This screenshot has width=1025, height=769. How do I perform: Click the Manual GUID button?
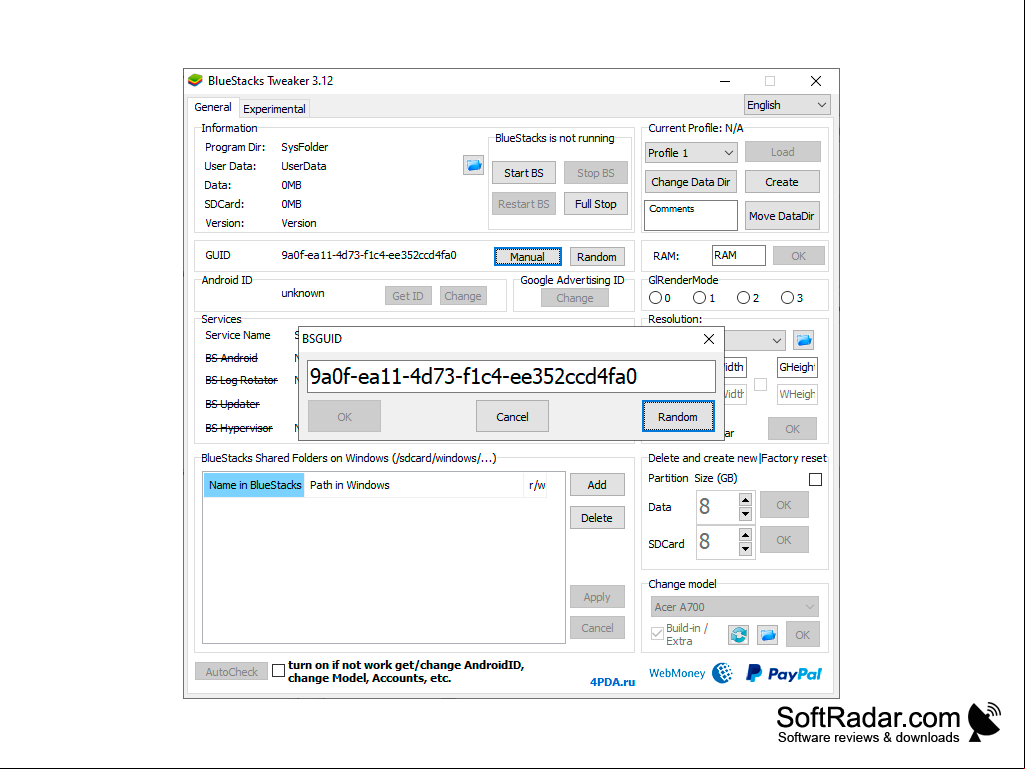[528, 256]
